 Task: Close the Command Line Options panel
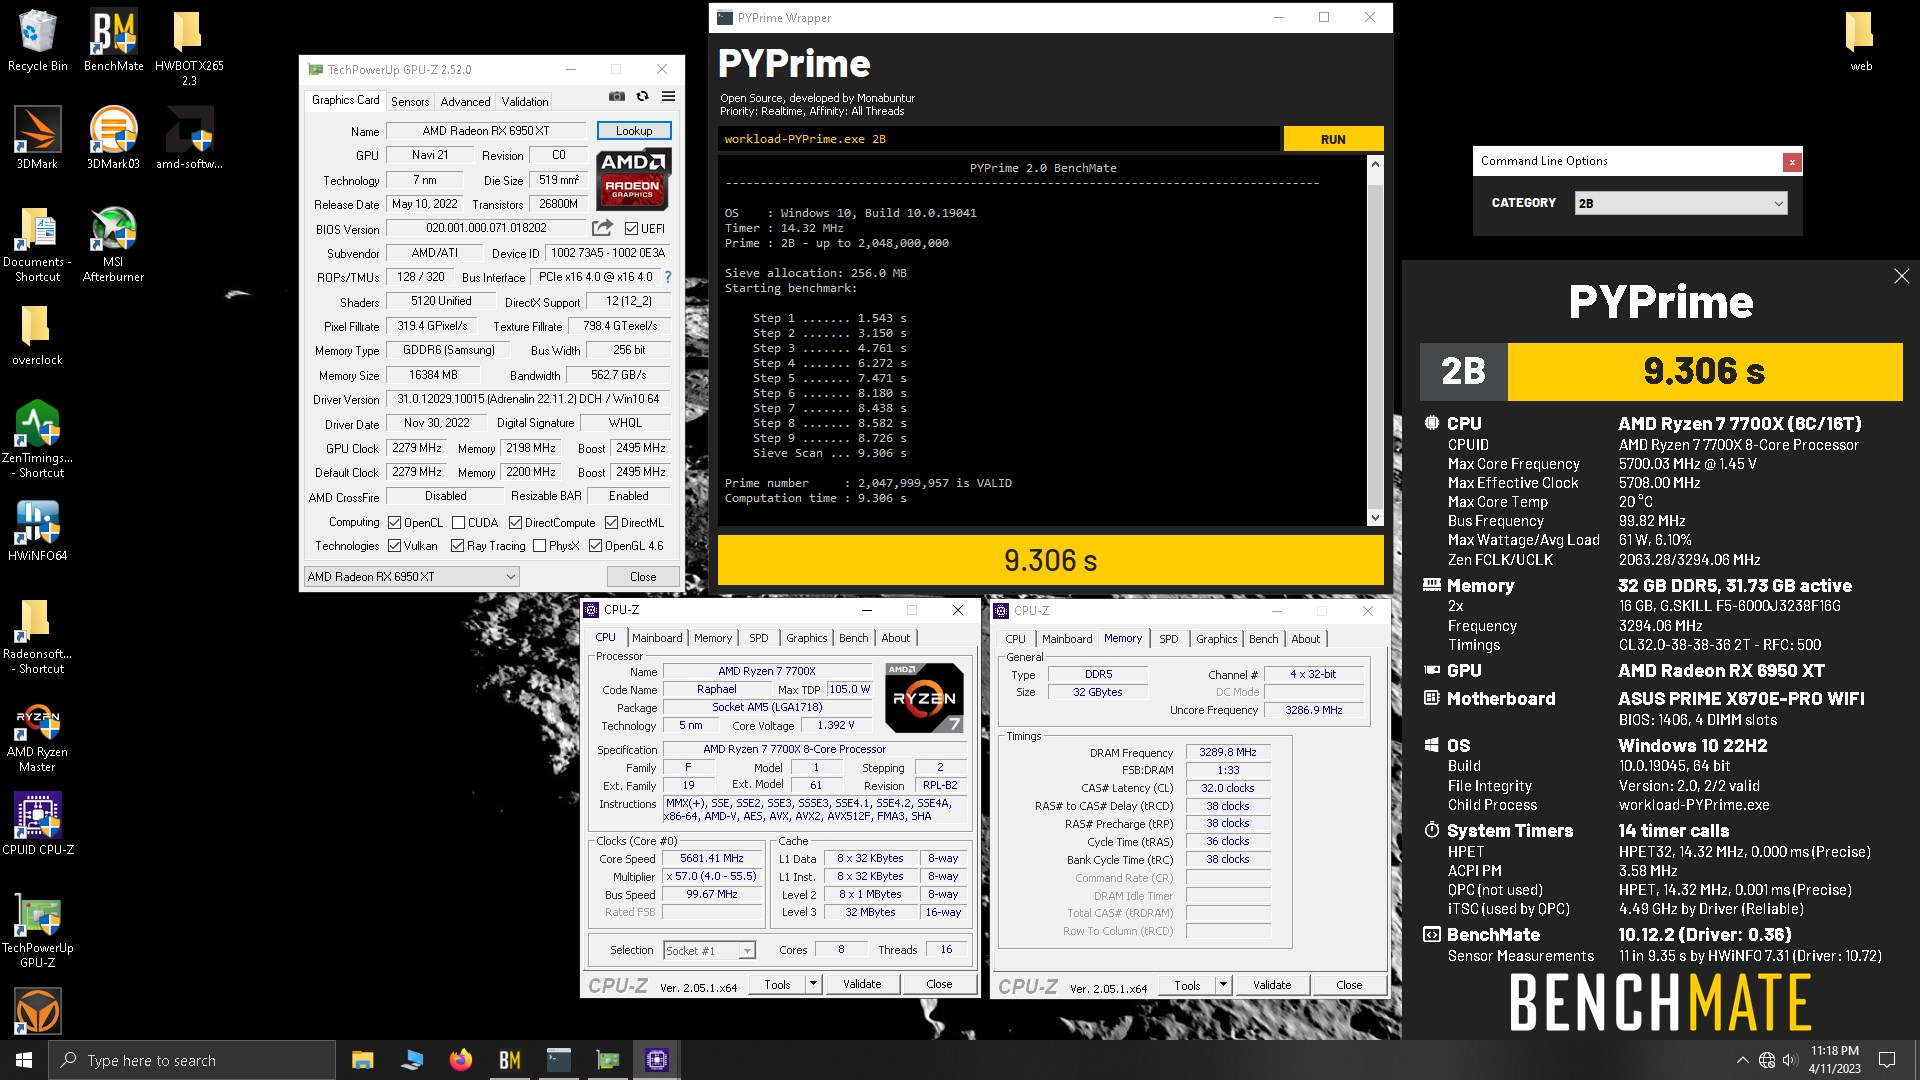click(x=1792, y=162)
